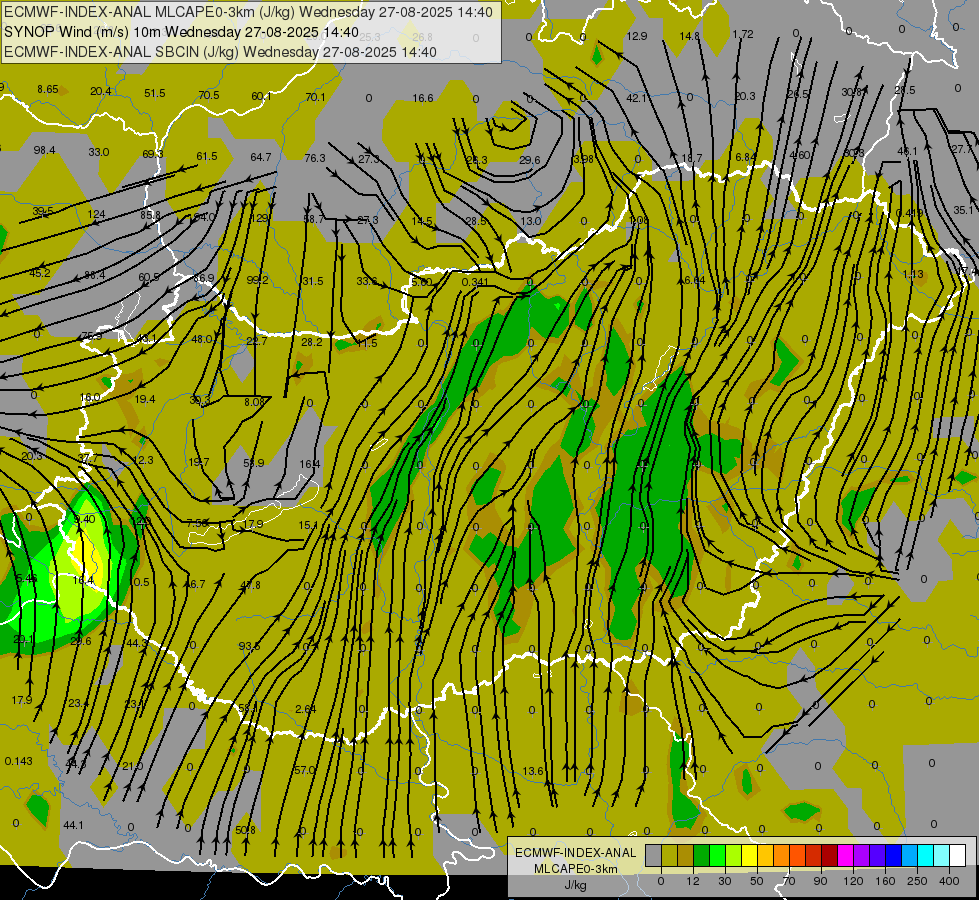Click the MLCAPE0-3km legend label
979x900 pixels.
(575, 869)
